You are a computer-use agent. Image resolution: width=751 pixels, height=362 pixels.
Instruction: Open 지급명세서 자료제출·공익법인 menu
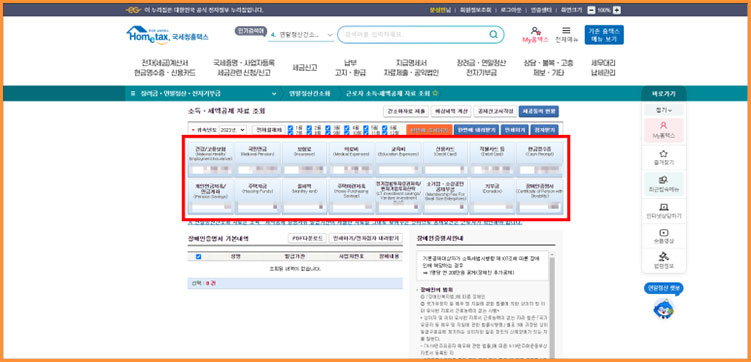click(411, 68)
